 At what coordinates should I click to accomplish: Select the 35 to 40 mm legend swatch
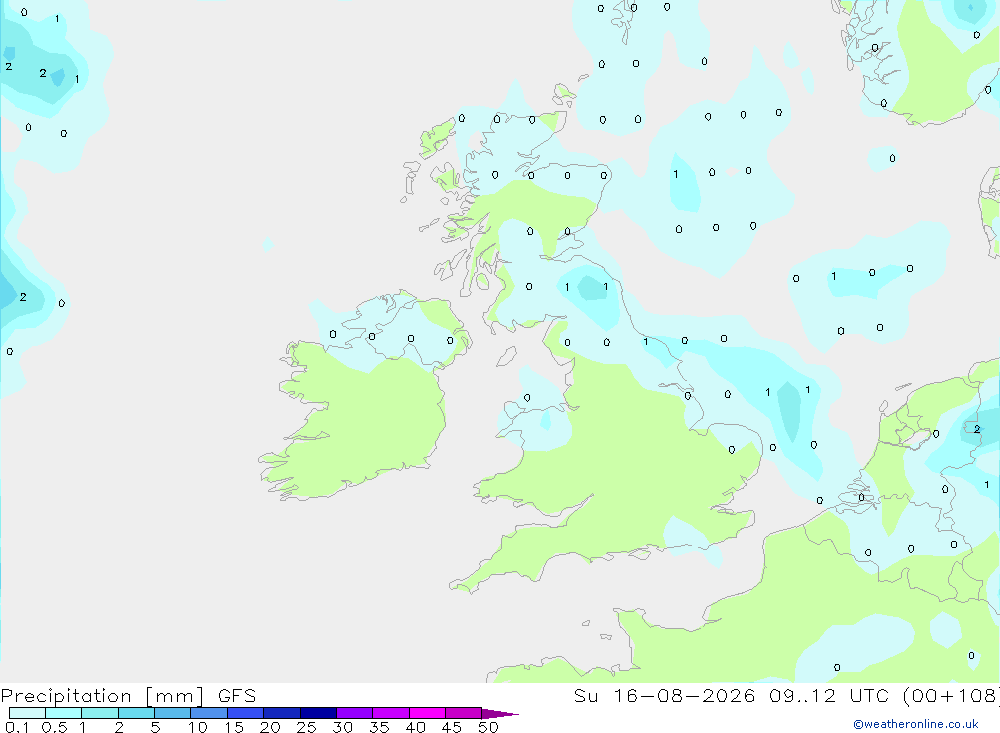coord(391,713)
